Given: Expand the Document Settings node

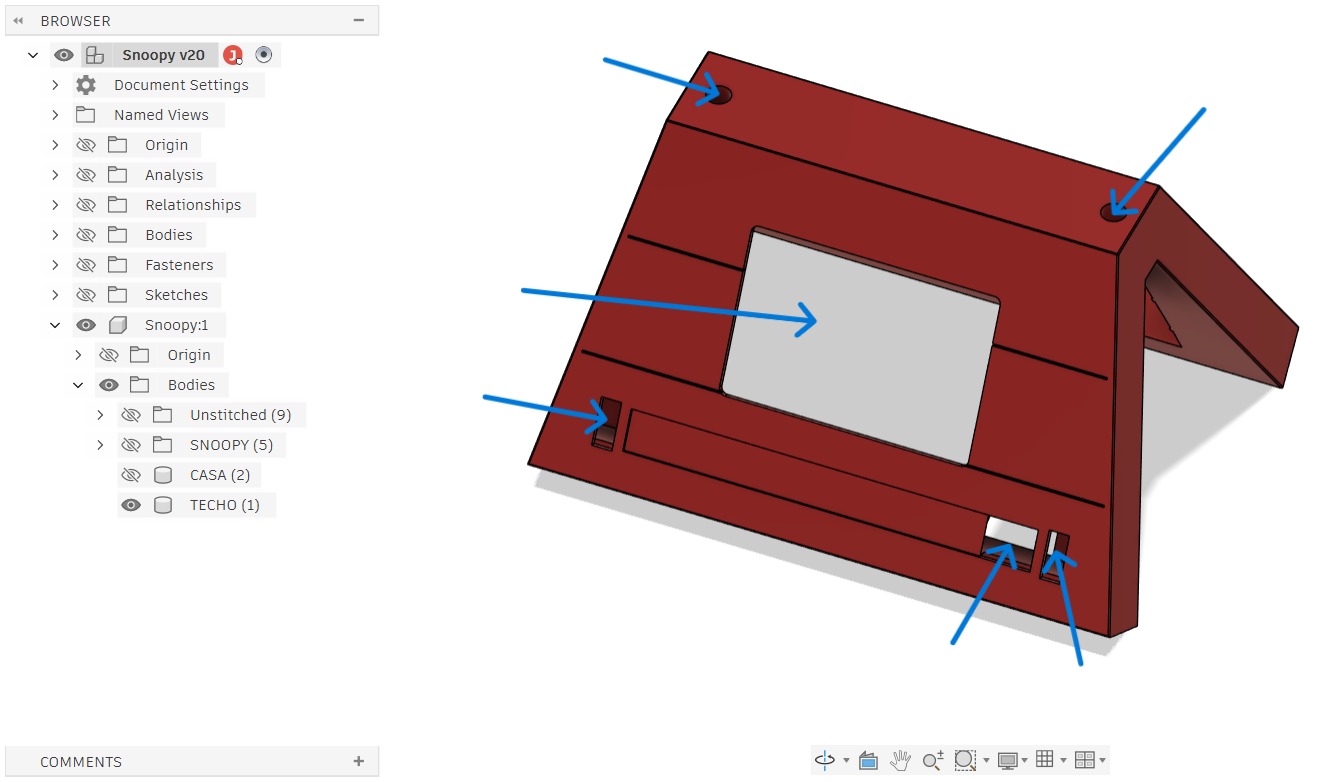Looking at the screenshot, I should pyautogui.click(x=55, y=85).
